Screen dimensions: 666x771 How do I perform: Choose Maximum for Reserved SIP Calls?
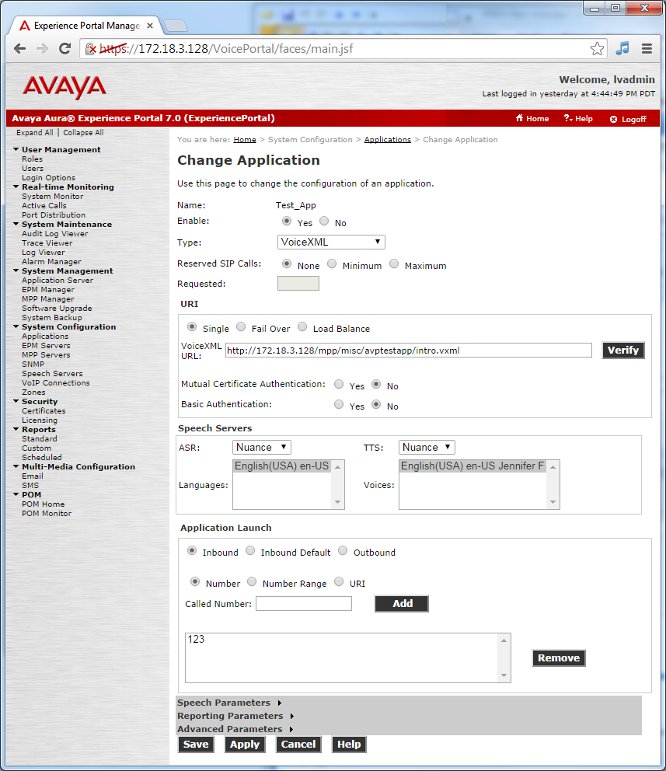click(394, 264)
